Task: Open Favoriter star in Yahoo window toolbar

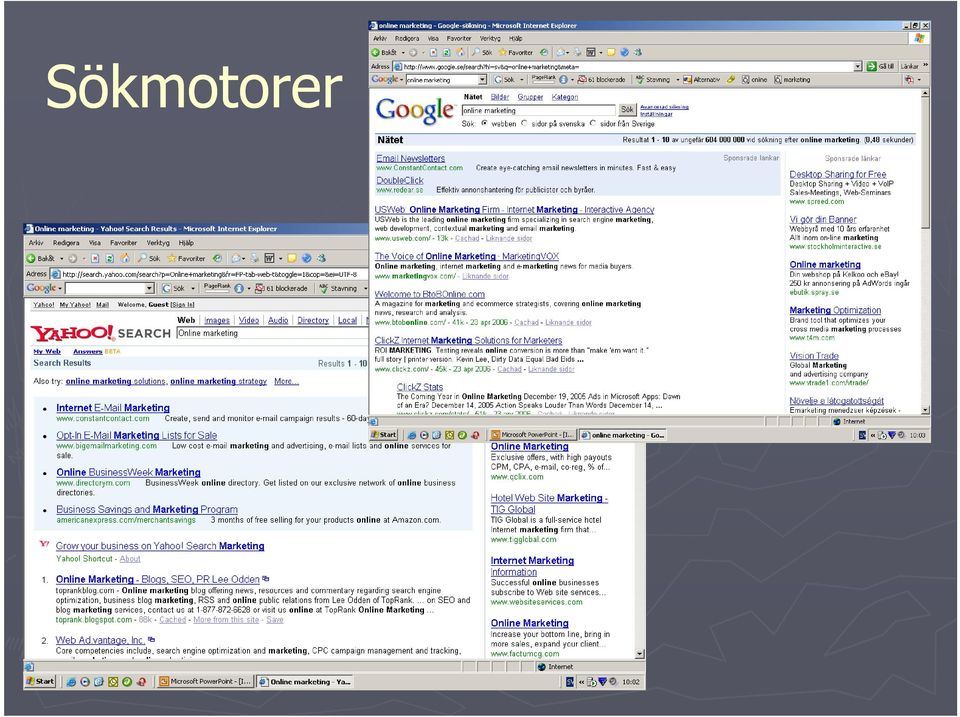Action: (x=187, y=258)
